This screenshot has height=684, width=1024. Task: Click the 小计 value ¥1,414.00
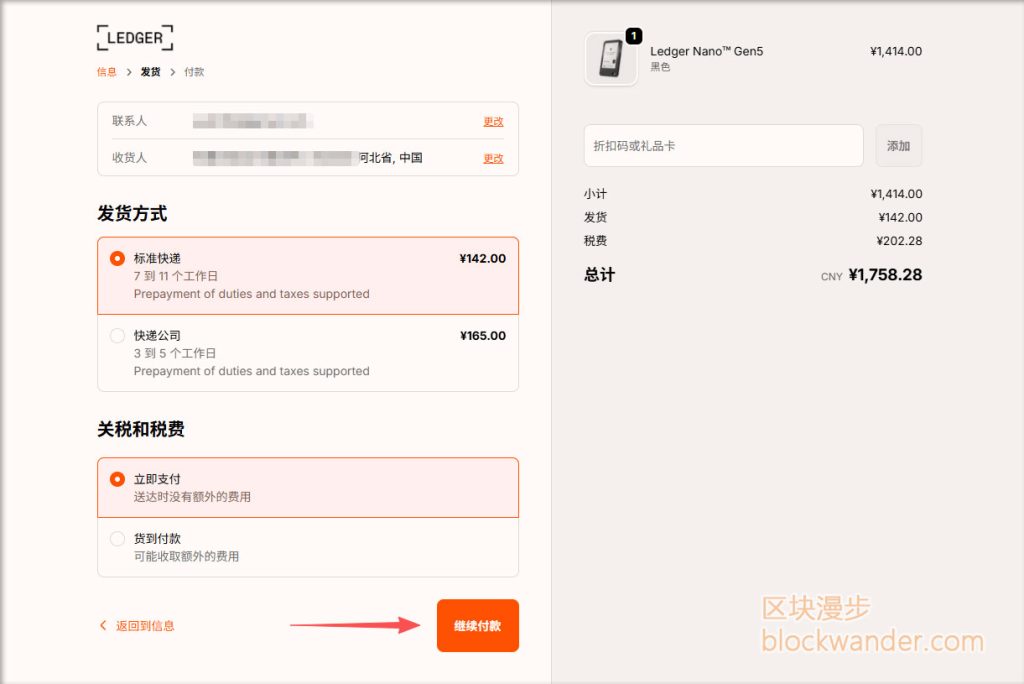pos(896,194)
